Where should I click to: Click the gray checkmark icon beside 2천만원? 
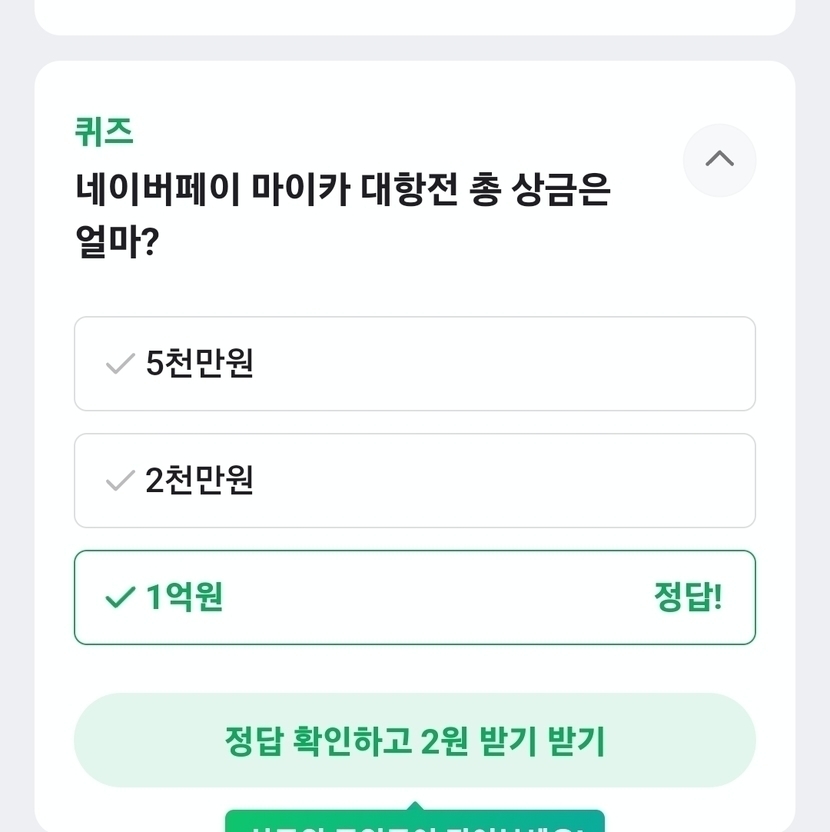[x=119, y=481]
